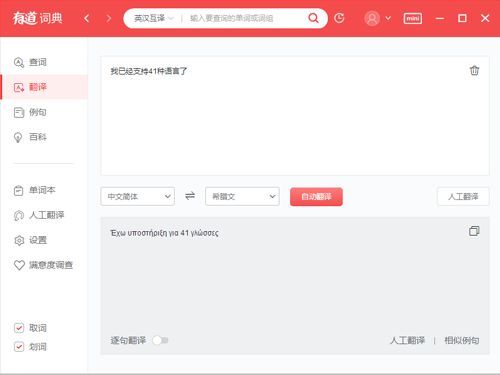Switch to mini mode
500x375 pixels.
pyautogui.click(x=413, y=18)
